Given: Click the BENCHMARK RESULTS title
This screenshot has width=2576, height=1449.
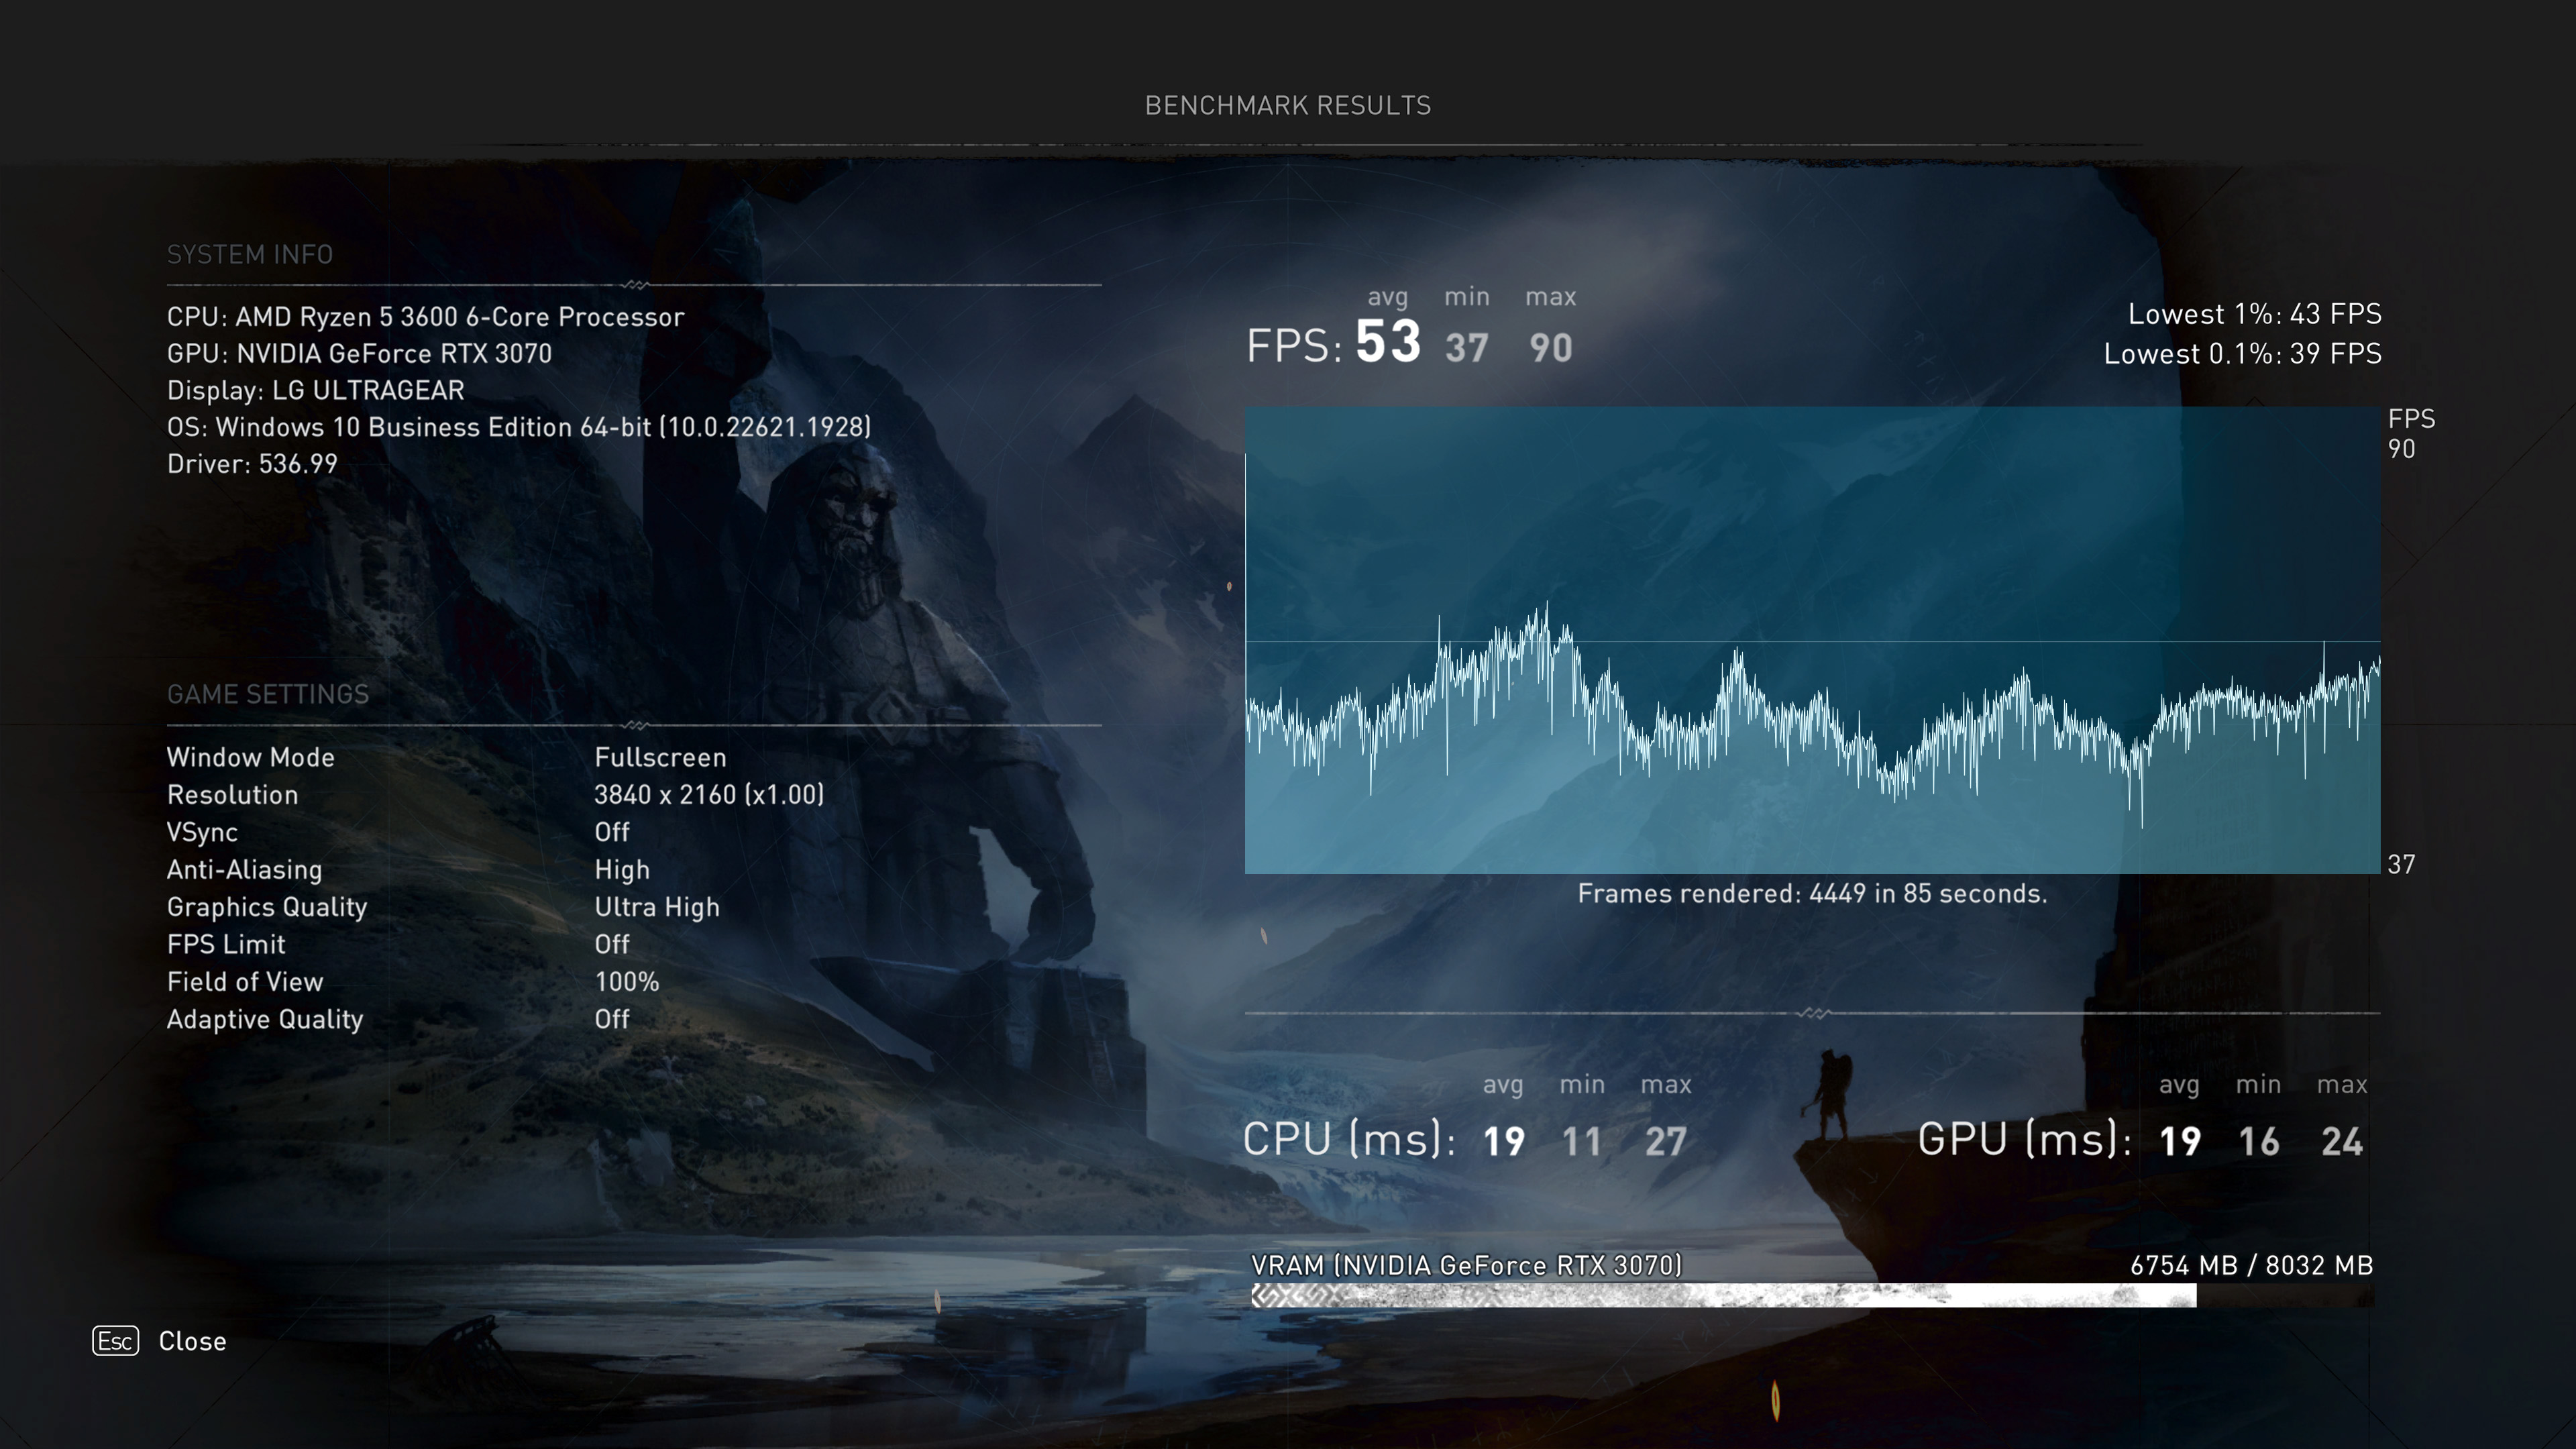Looking at the screenshot, I should pos(1288,106).
